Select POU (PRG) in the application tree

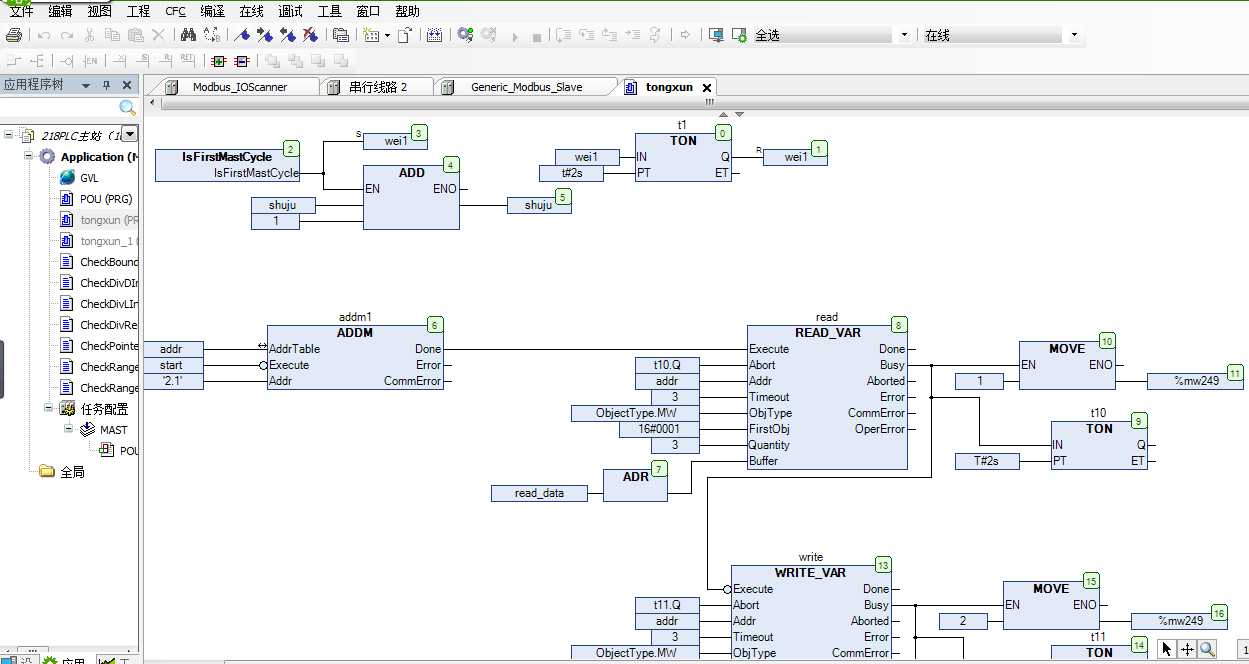(x=106, y=199)
